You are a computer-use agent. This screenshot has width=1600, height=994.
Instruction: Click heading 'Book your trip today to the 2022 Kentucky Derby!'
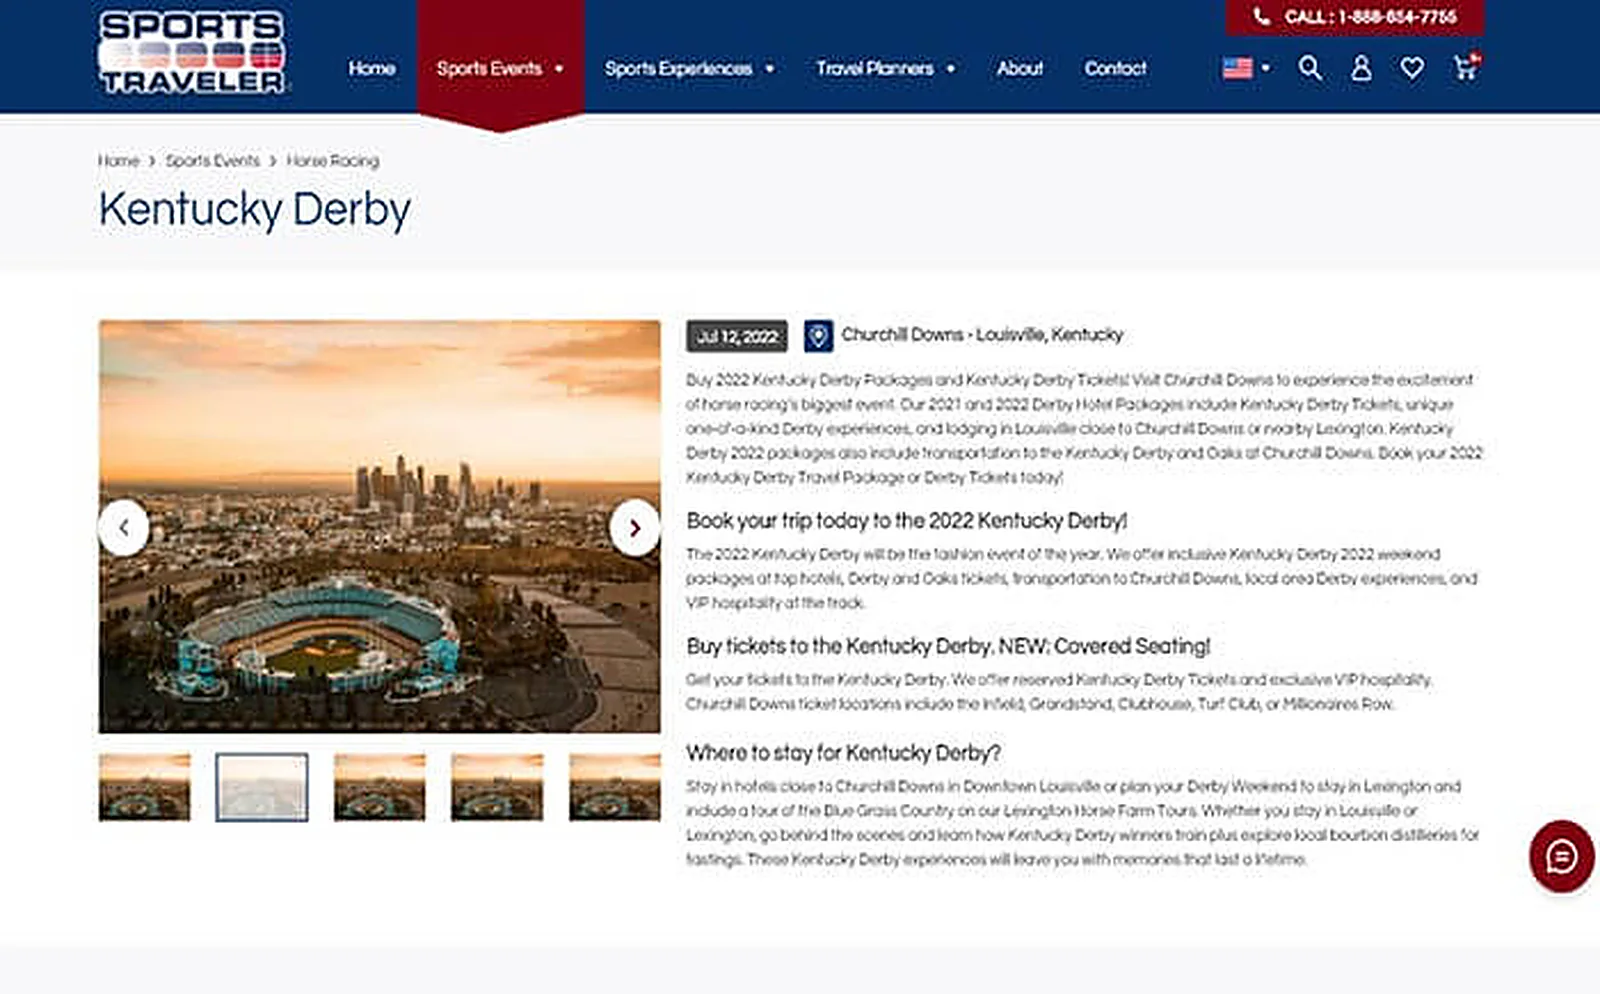pyautogui.click(x=907, y=521)
